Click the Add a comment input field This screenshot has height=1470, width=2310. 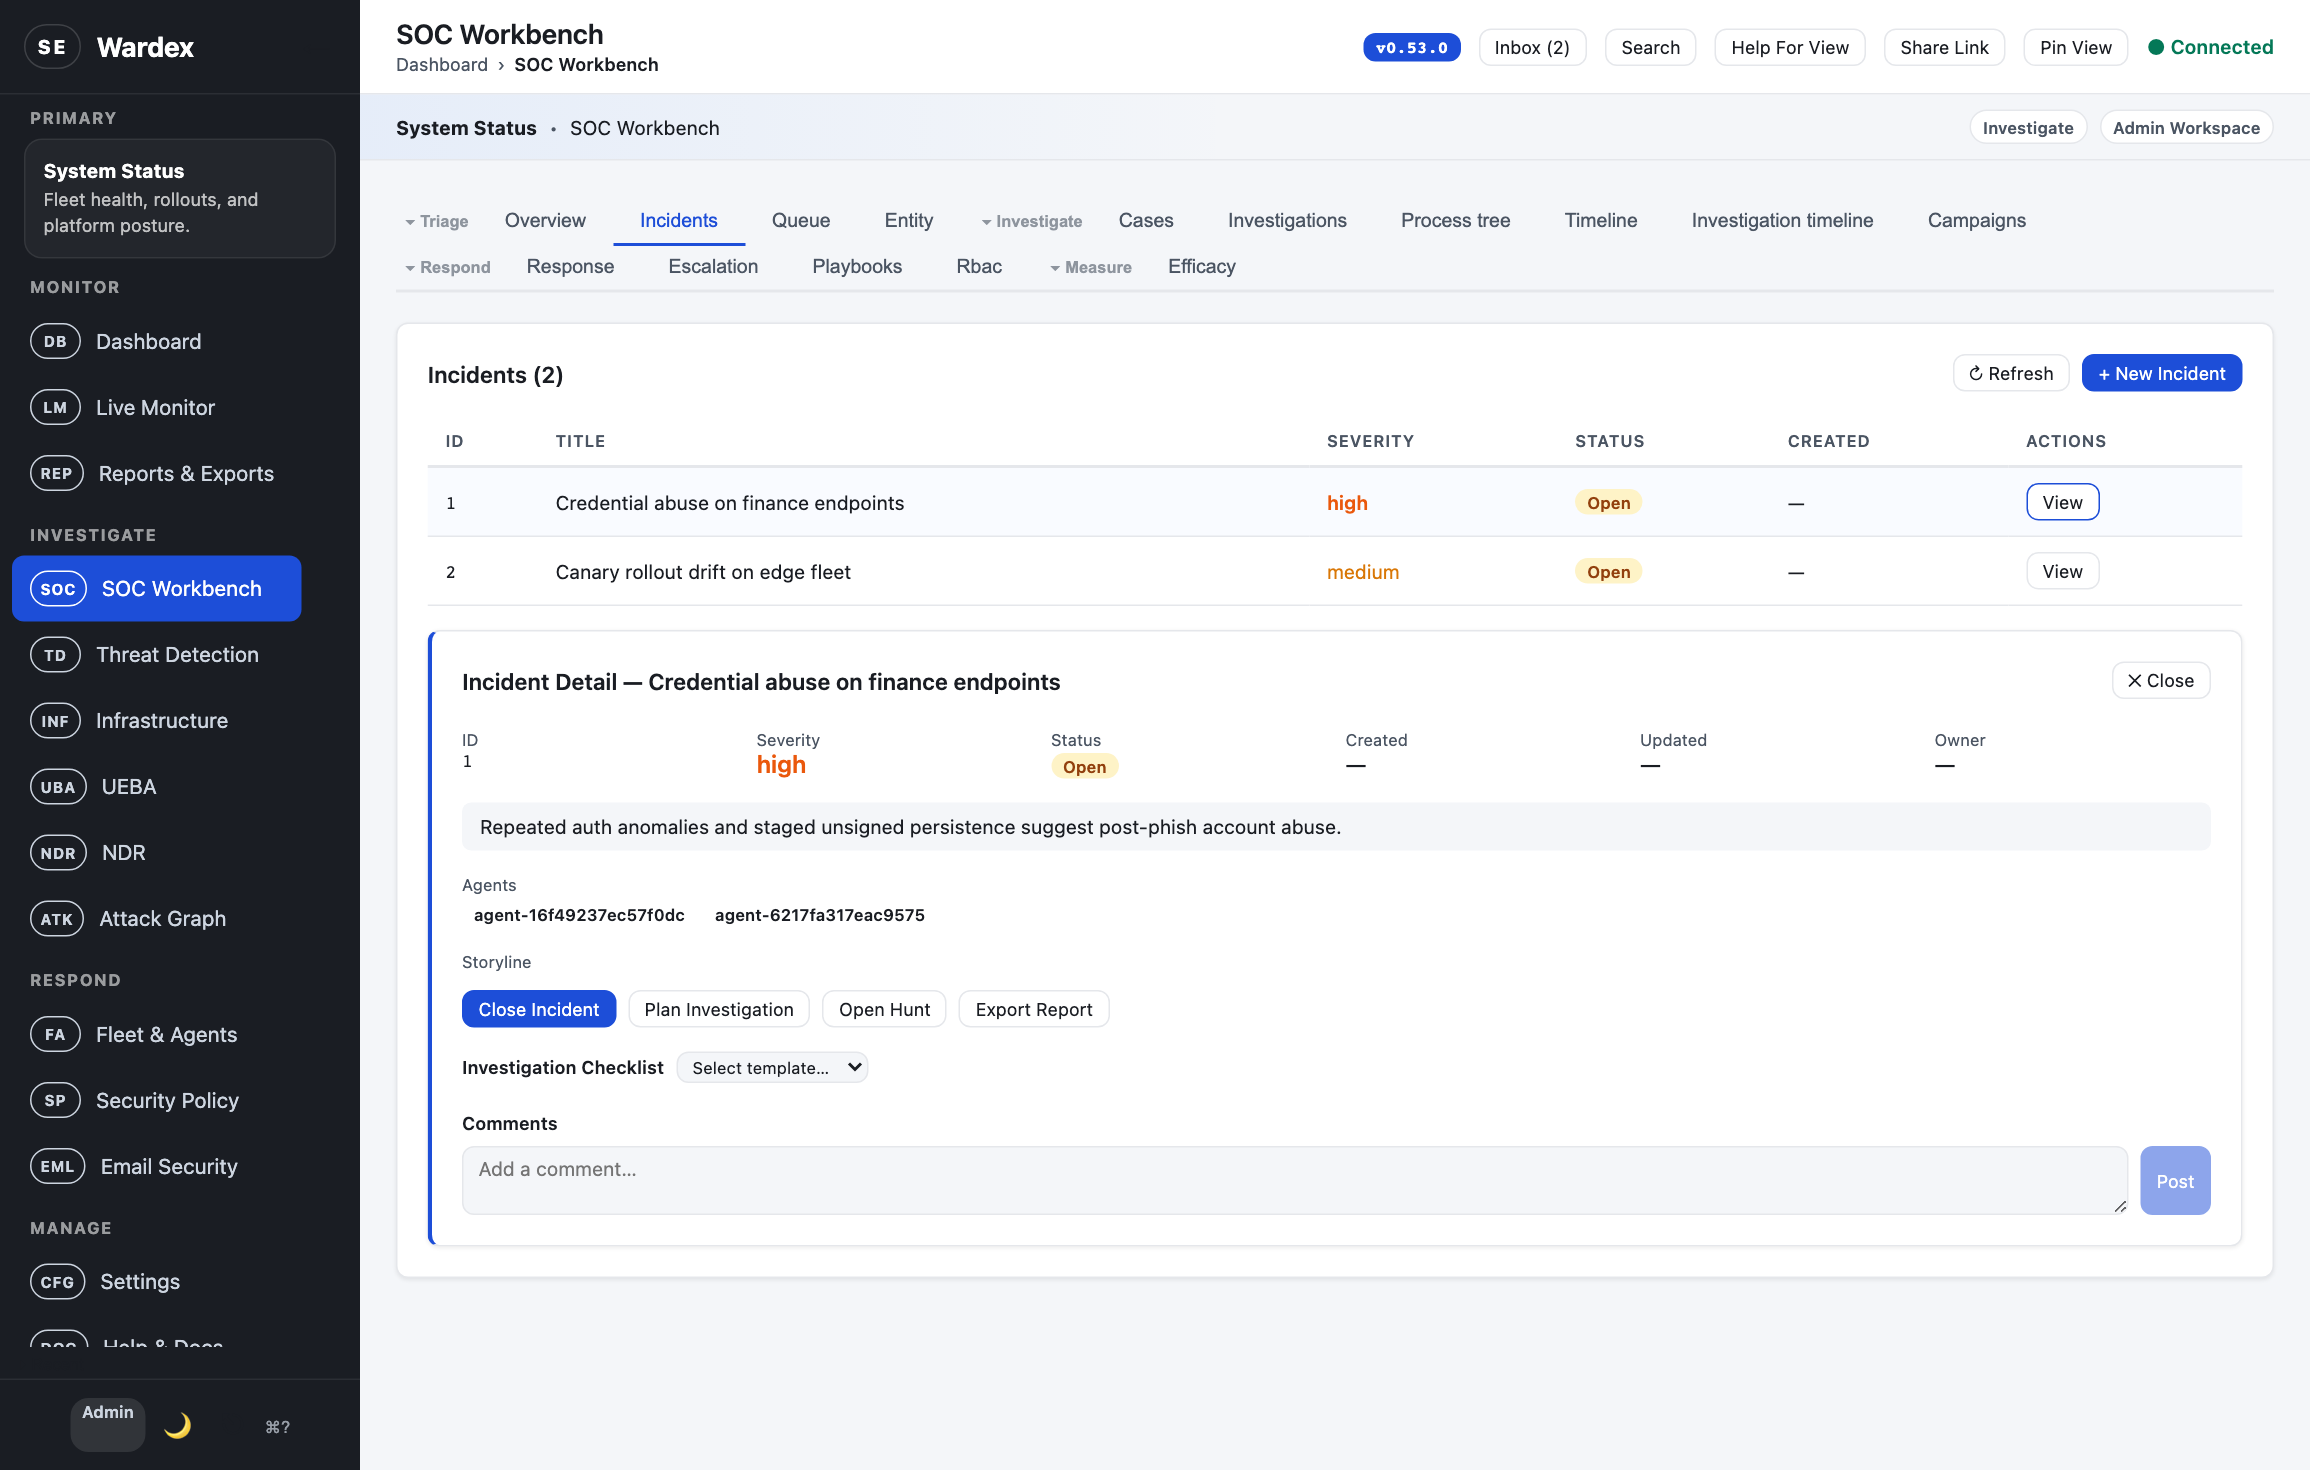[x=1290, y=1180]
